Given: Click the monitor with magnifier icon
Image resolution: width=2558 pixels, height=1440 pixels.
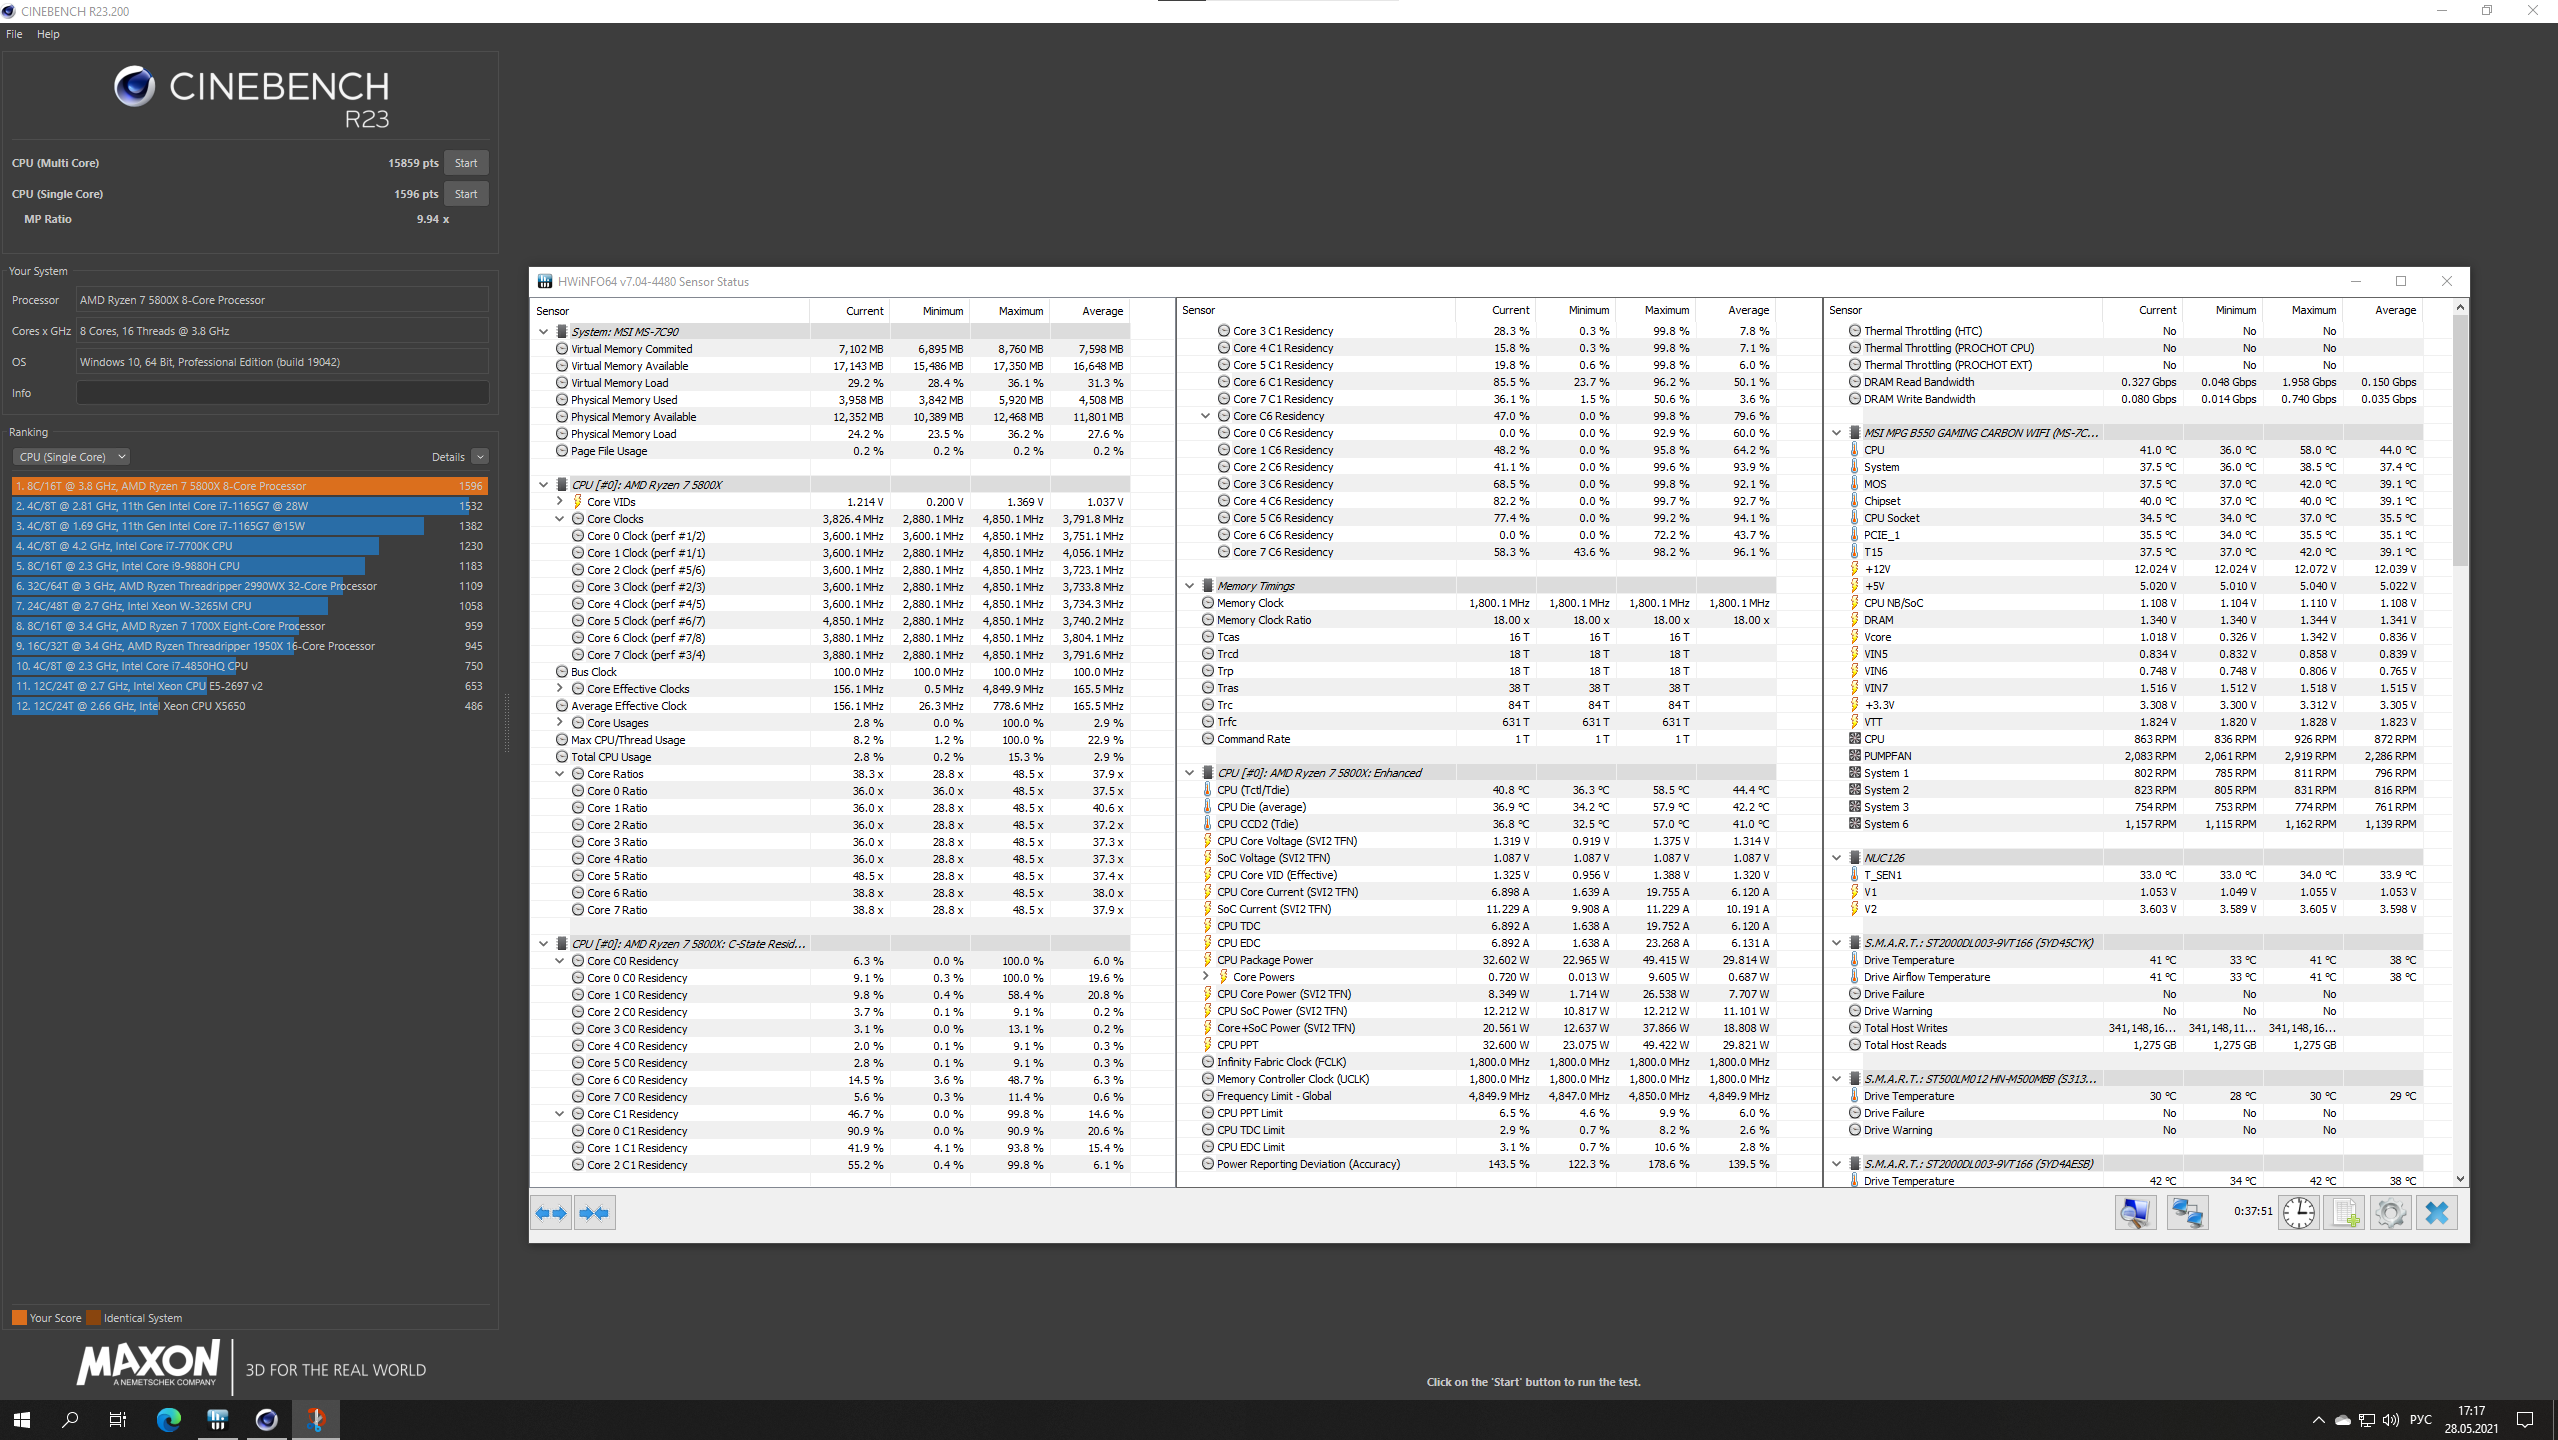Looking at the screenshot, I should (2135, 1213).
